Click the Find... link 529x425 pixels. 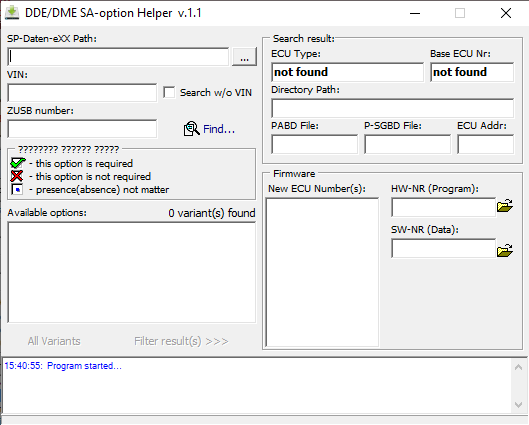click(x=219, y=129)
